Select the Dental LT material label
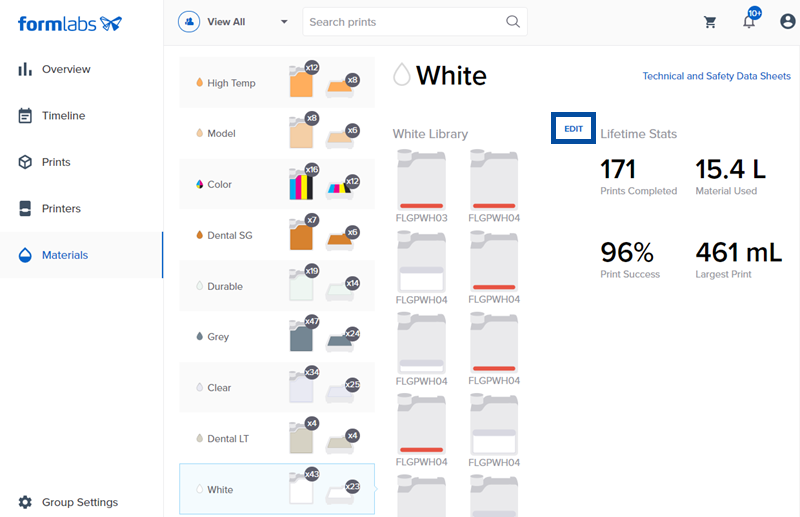 228,439
